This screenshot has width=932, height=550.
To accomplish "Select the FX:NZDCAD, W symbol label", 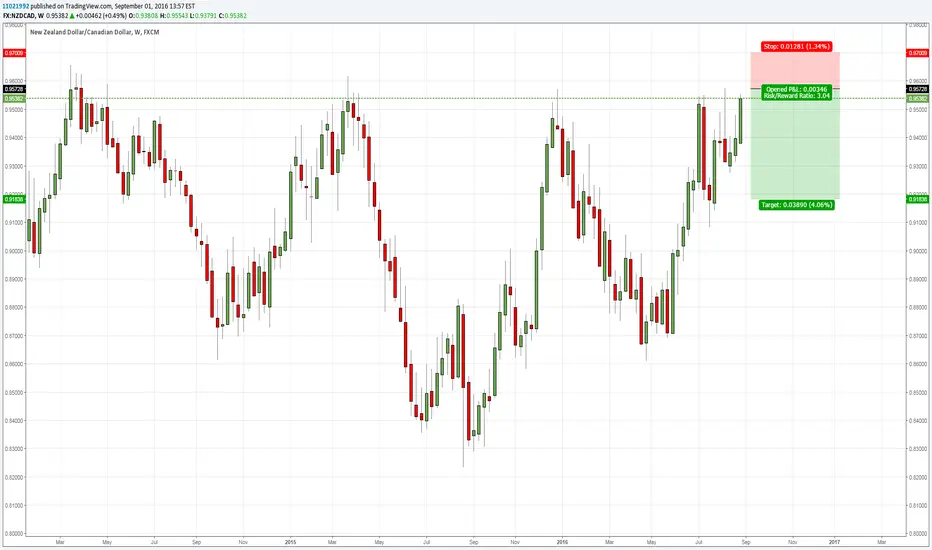I will point(23,15).
